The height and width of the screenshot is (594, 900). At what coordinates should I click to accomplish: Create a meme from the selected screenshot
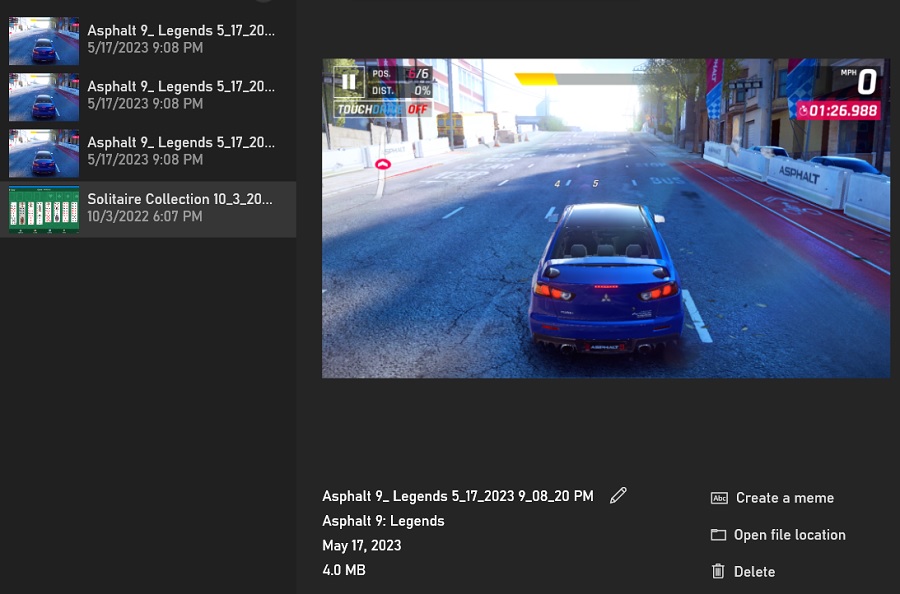coord(784,497)
